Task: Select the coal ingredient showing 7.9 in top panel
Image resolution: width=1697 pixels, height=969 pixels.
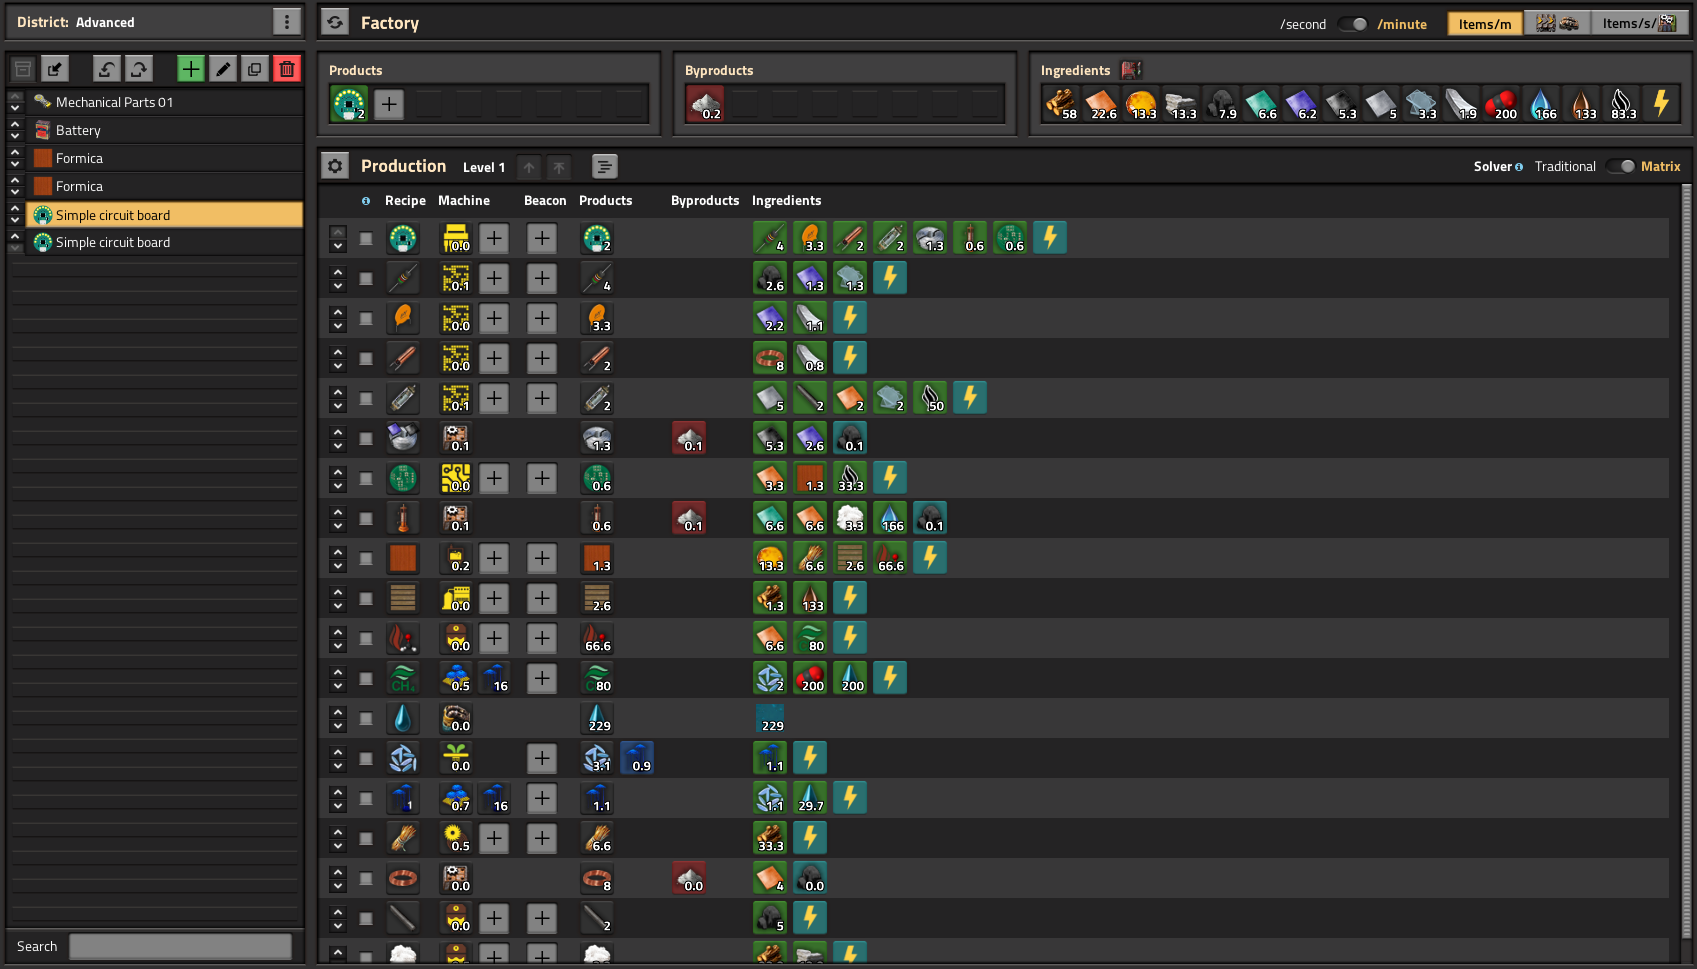Action: click(1221, 104)
